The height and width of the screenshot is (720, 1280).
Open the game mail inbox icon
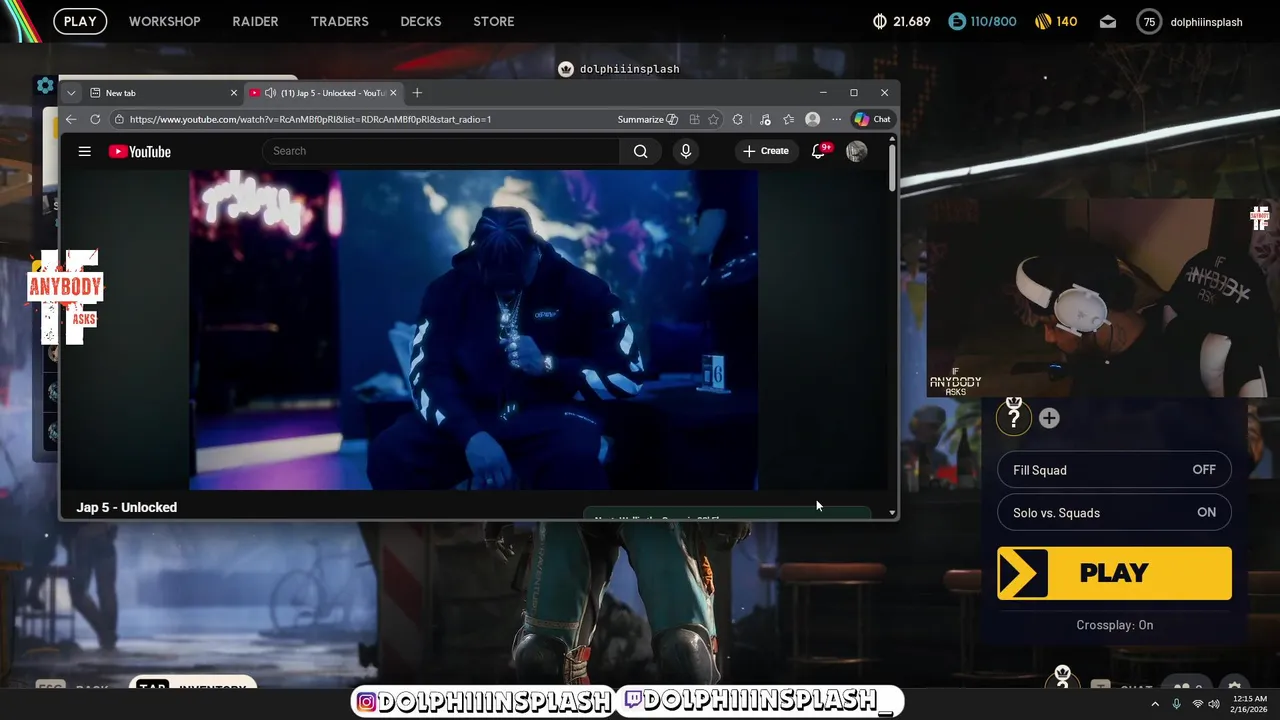coord(1108,21)
